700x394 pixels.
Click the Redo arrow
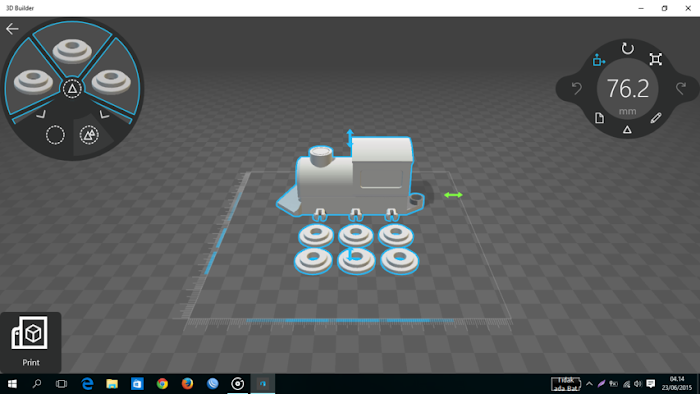(x=680, y=88)
